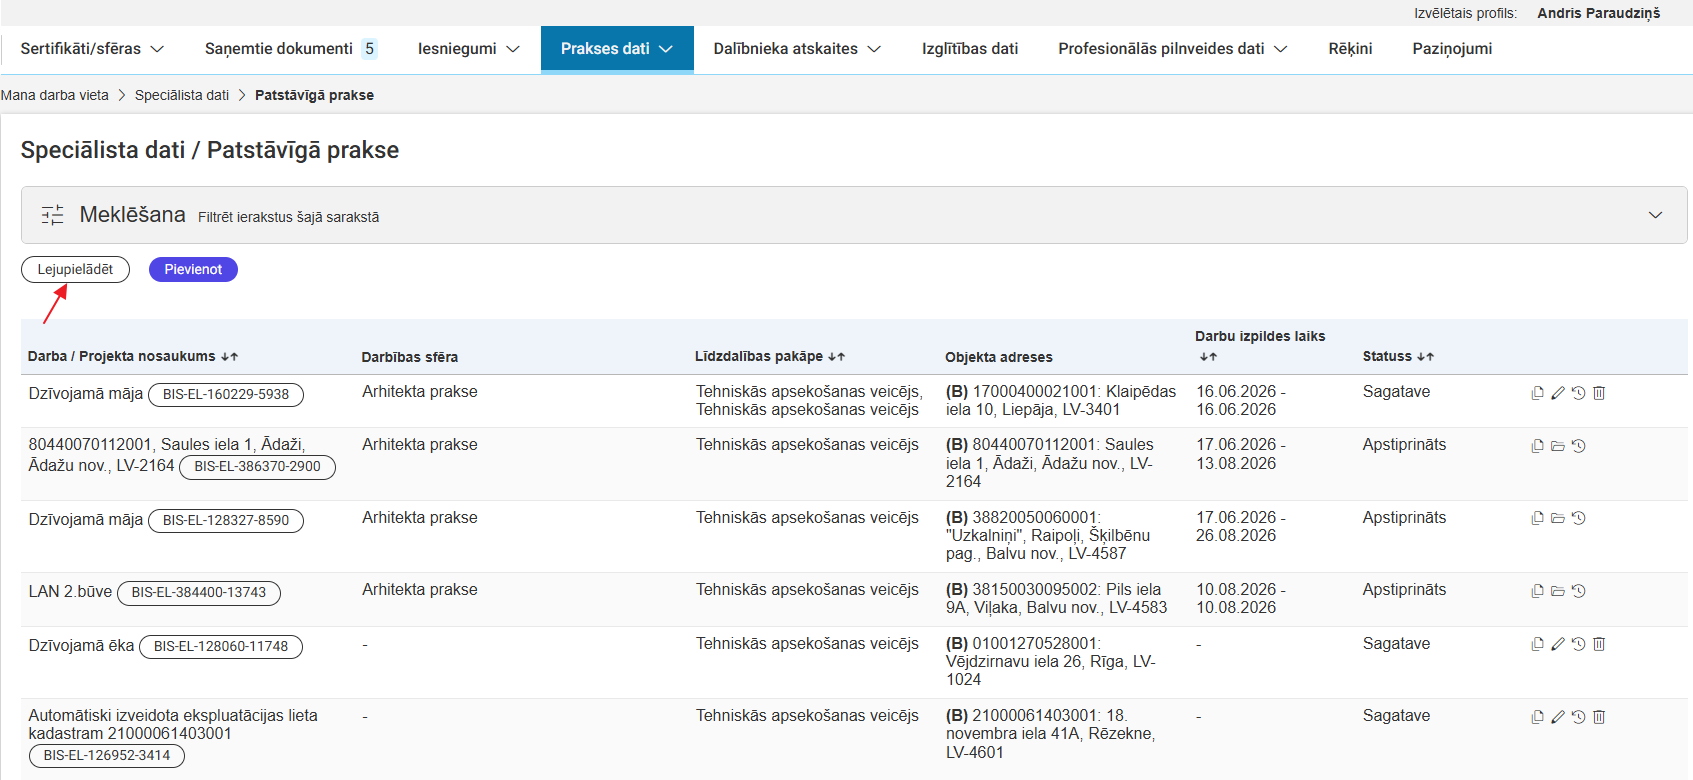Open folder icon for LAN 2.būve row
The width and height of the screenshot is (1693, 780).
pyautogui.click(x=1558, y=591)
